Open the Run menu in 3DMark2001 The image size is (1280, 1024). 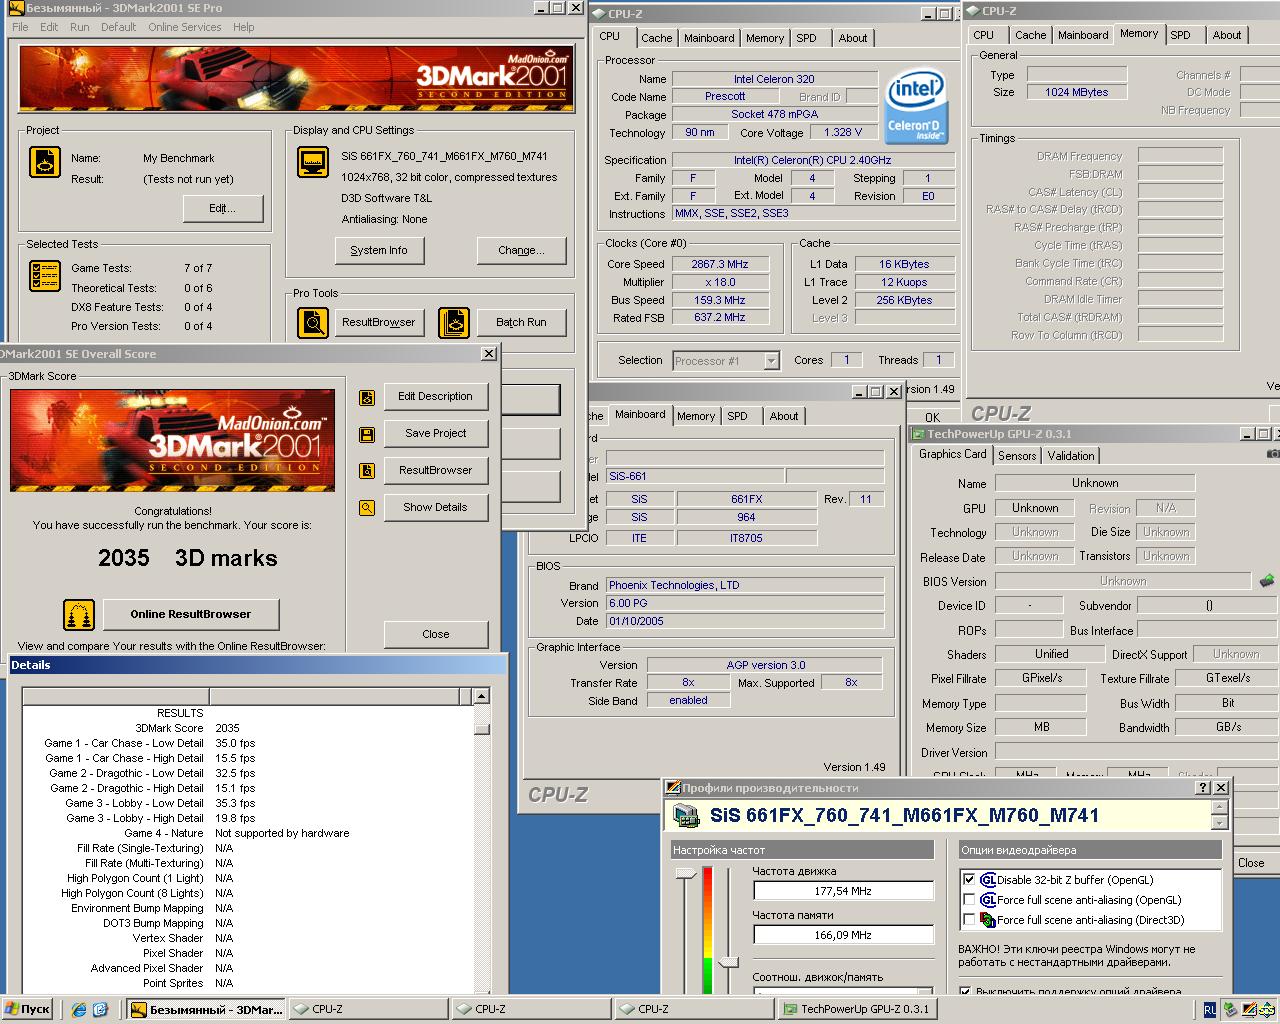tap(80, 27)
